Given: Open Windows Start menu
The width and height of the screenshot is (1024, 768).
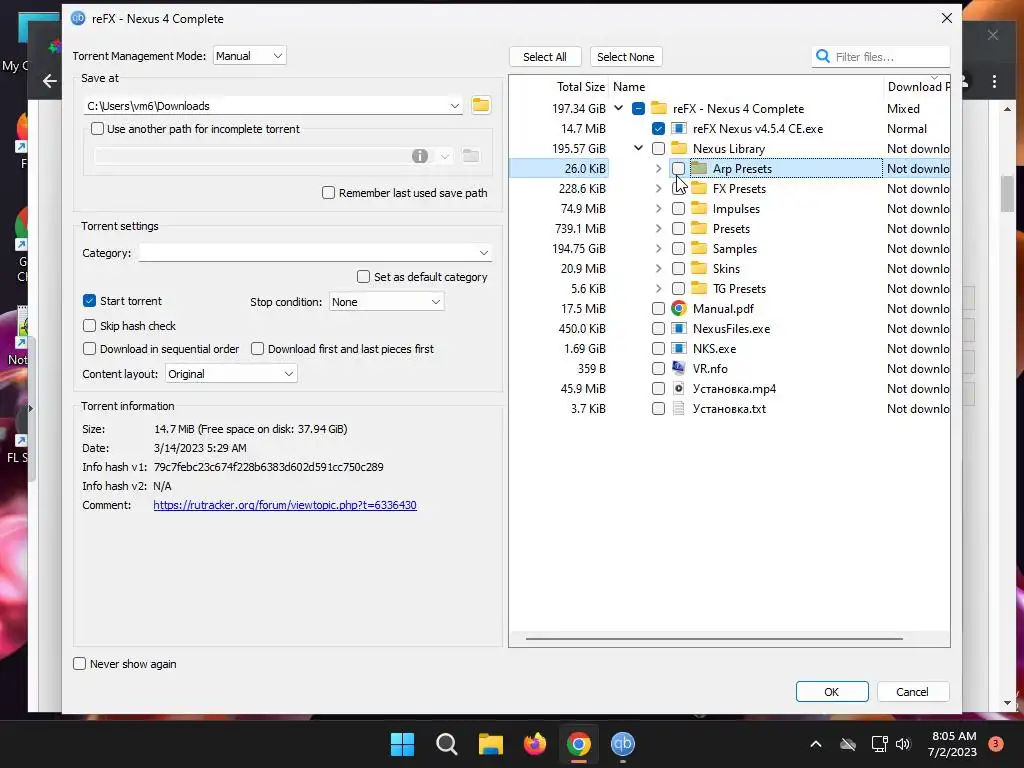Looking at the screenshot, I should (x=402, y=744).
